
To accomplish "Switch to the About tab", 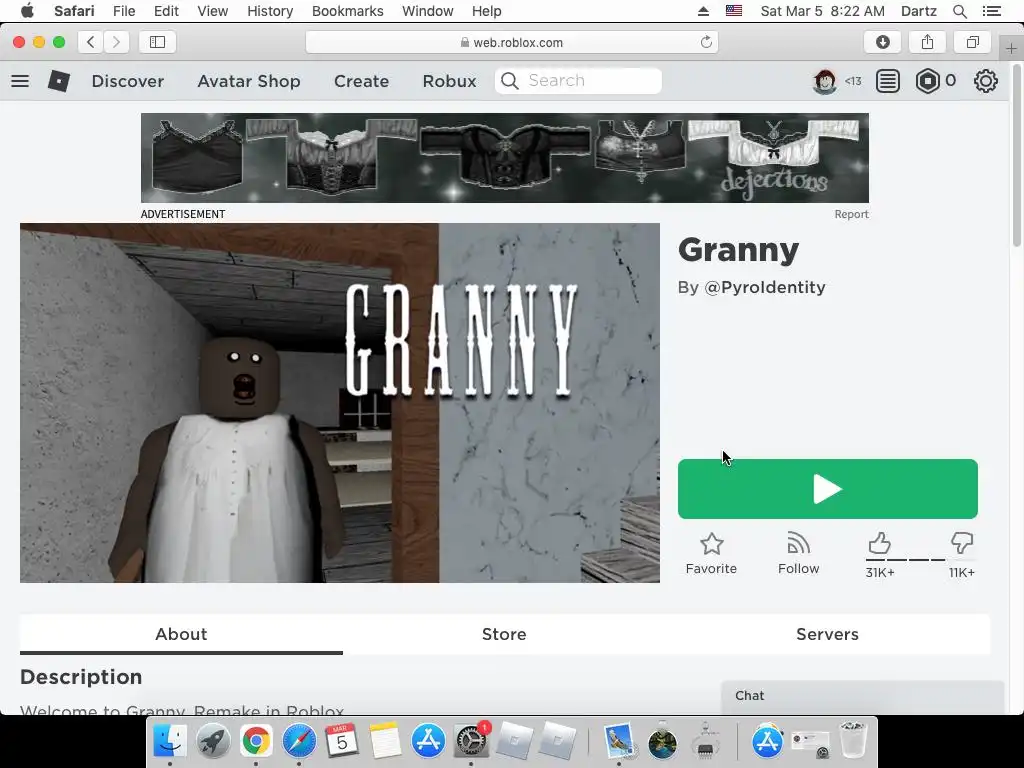I will (181, 634).
